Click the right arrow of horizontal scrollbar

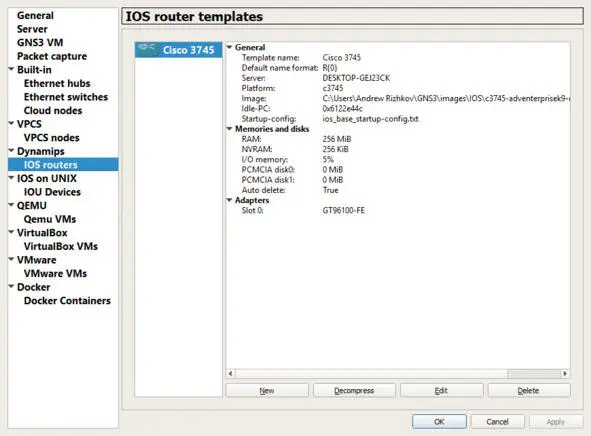click(565, 373)
